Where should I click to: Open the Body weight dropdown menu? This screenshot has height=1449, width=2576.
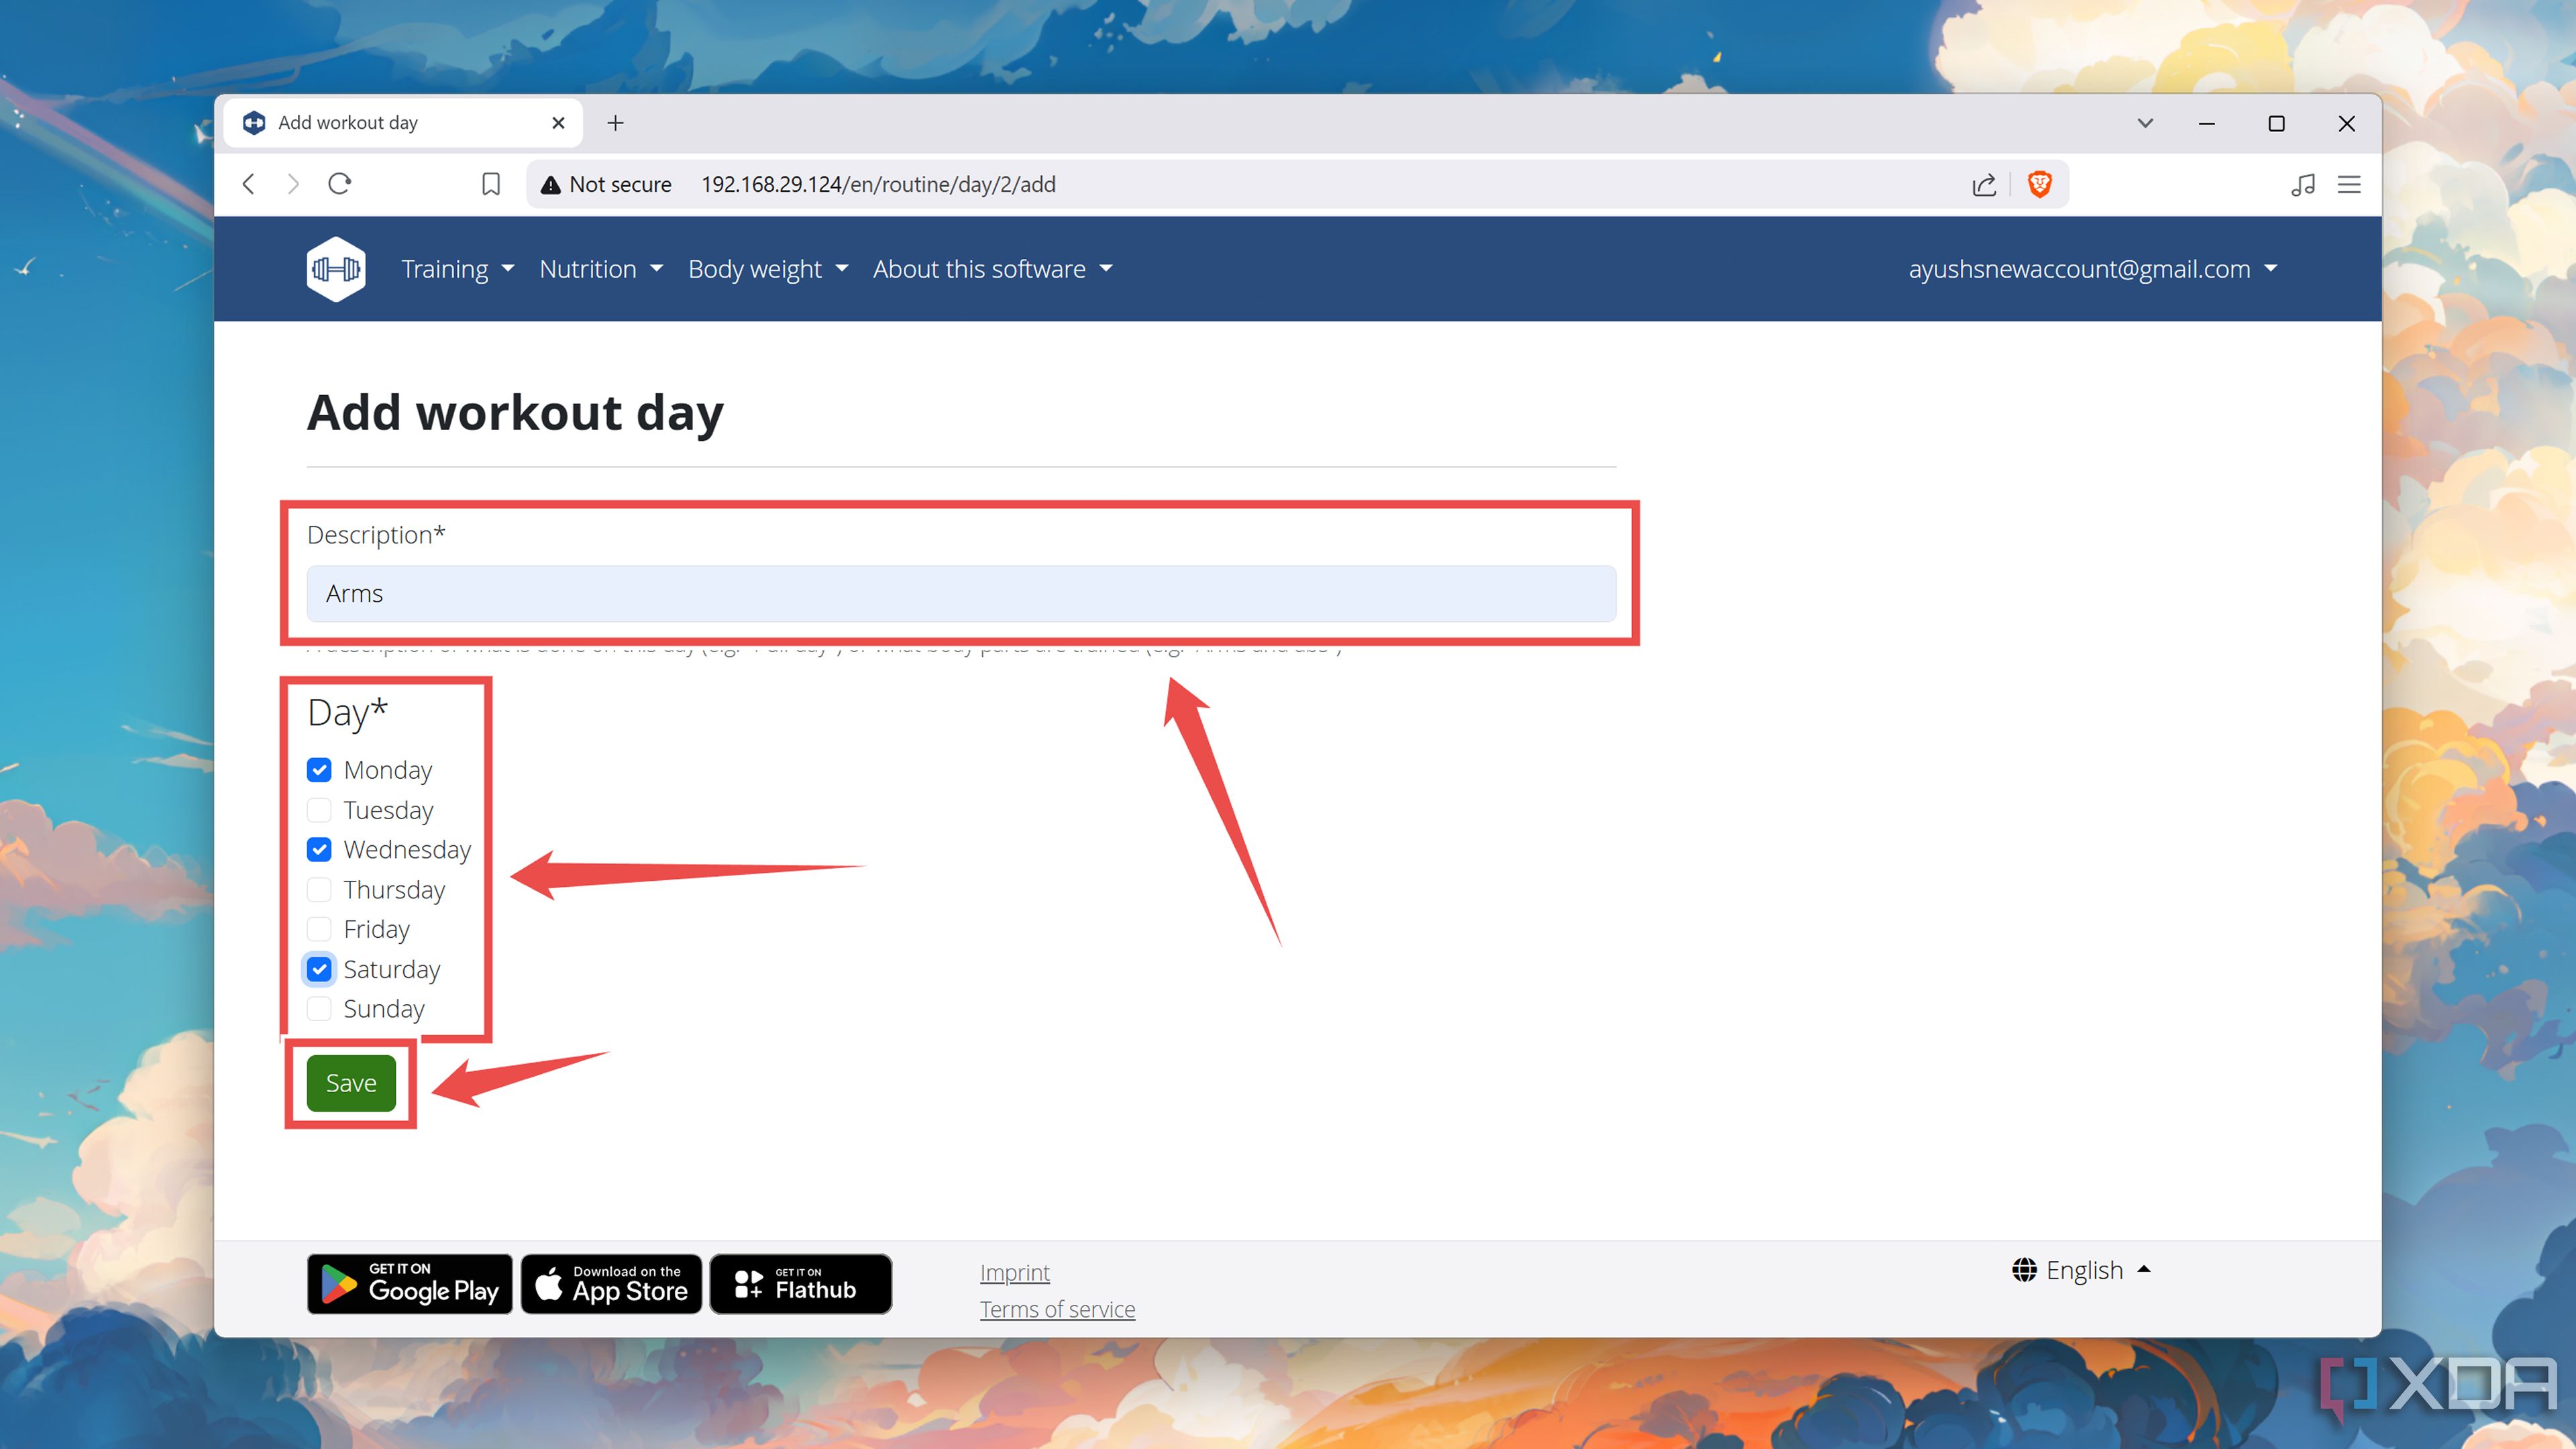click(764, 267)
